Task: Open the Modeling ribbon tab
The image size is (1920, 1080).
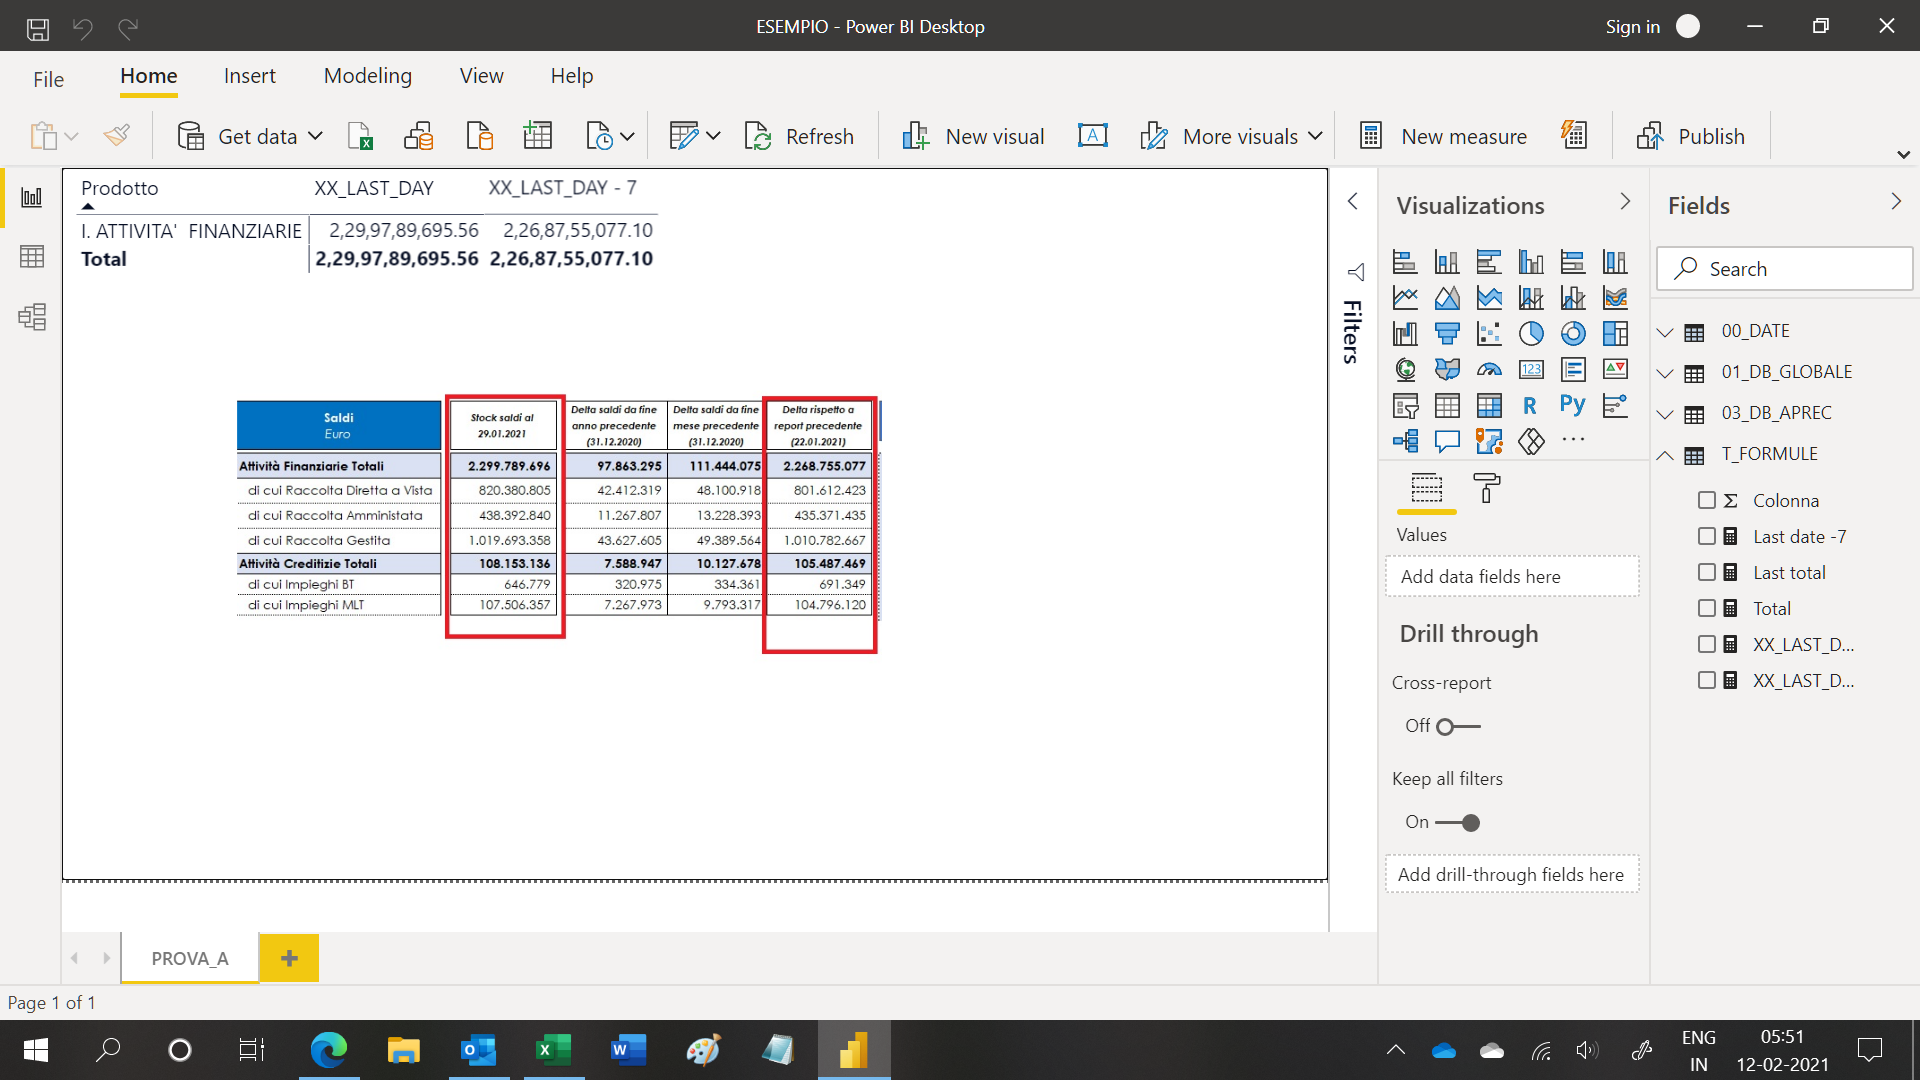Action: coord(368,76)
